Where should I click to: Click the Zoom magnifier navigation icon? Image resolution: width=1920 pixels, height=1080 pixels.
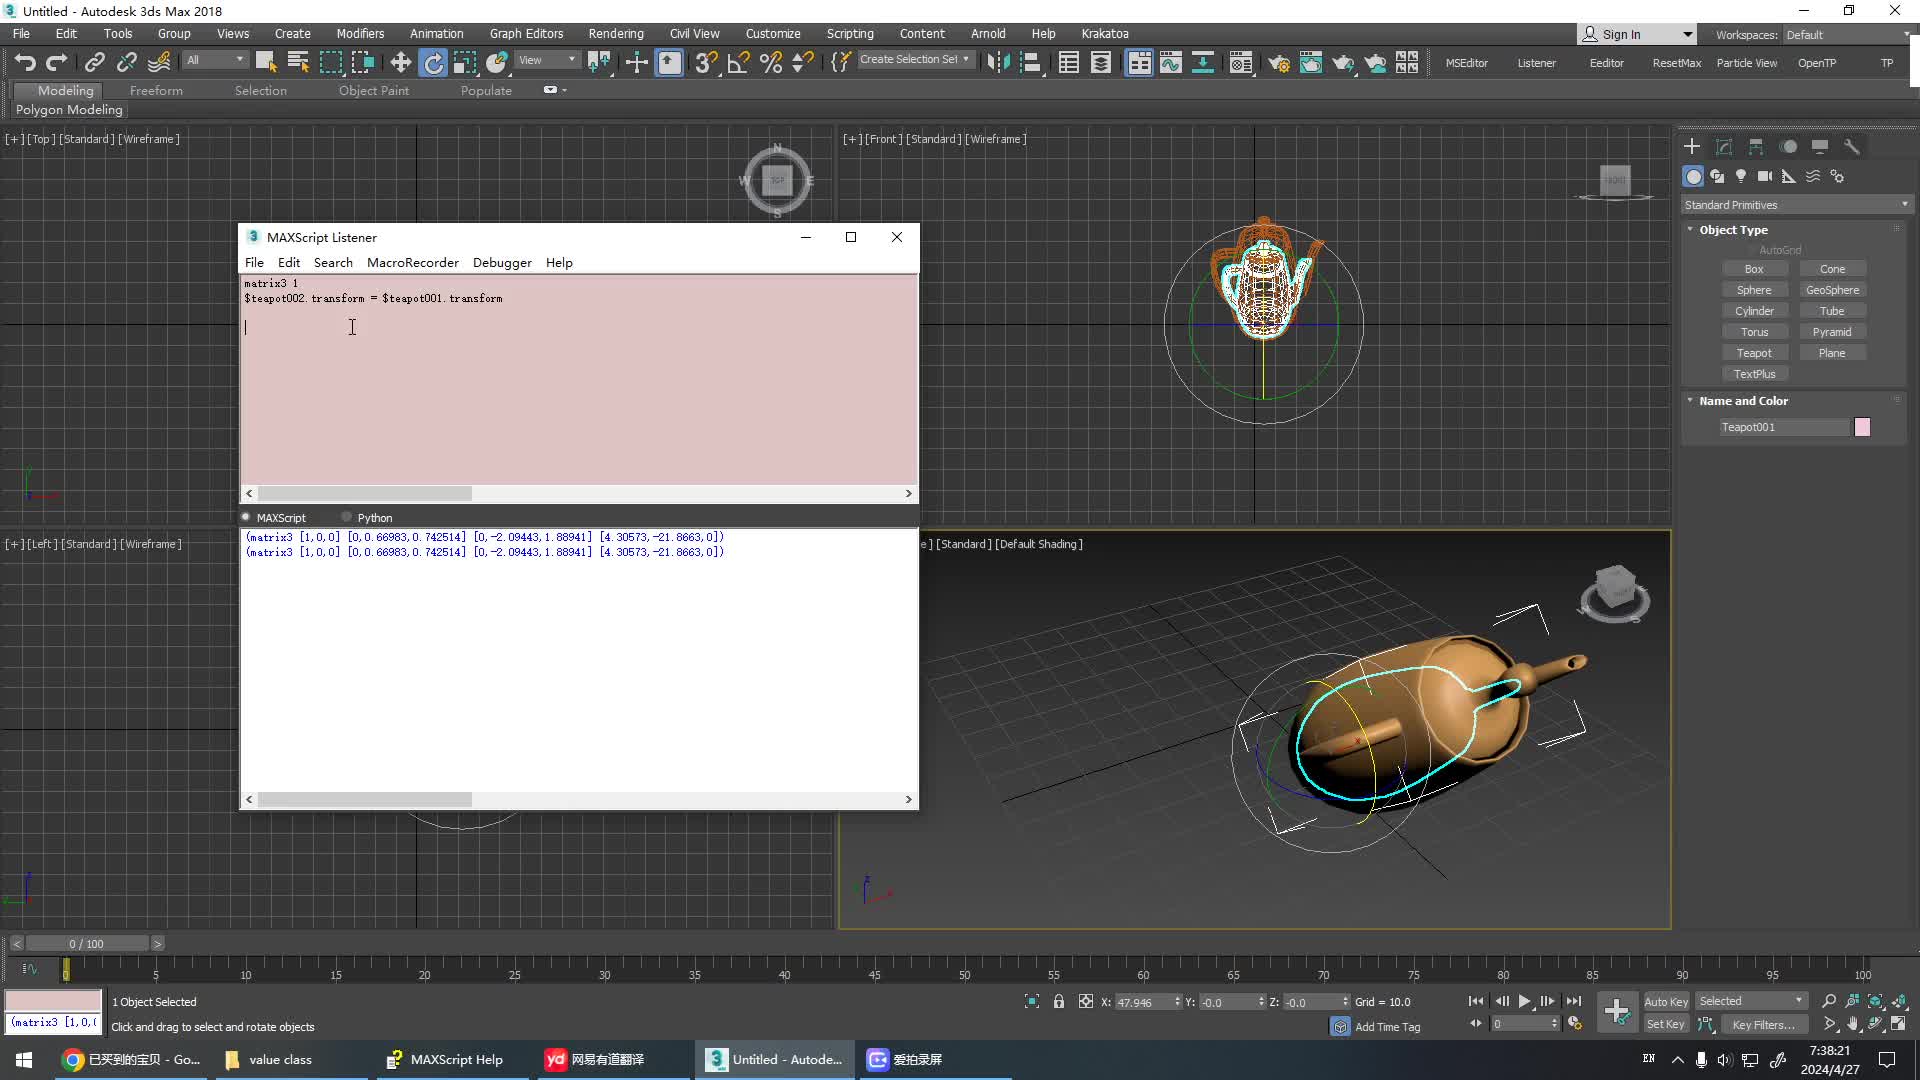1829,1001
